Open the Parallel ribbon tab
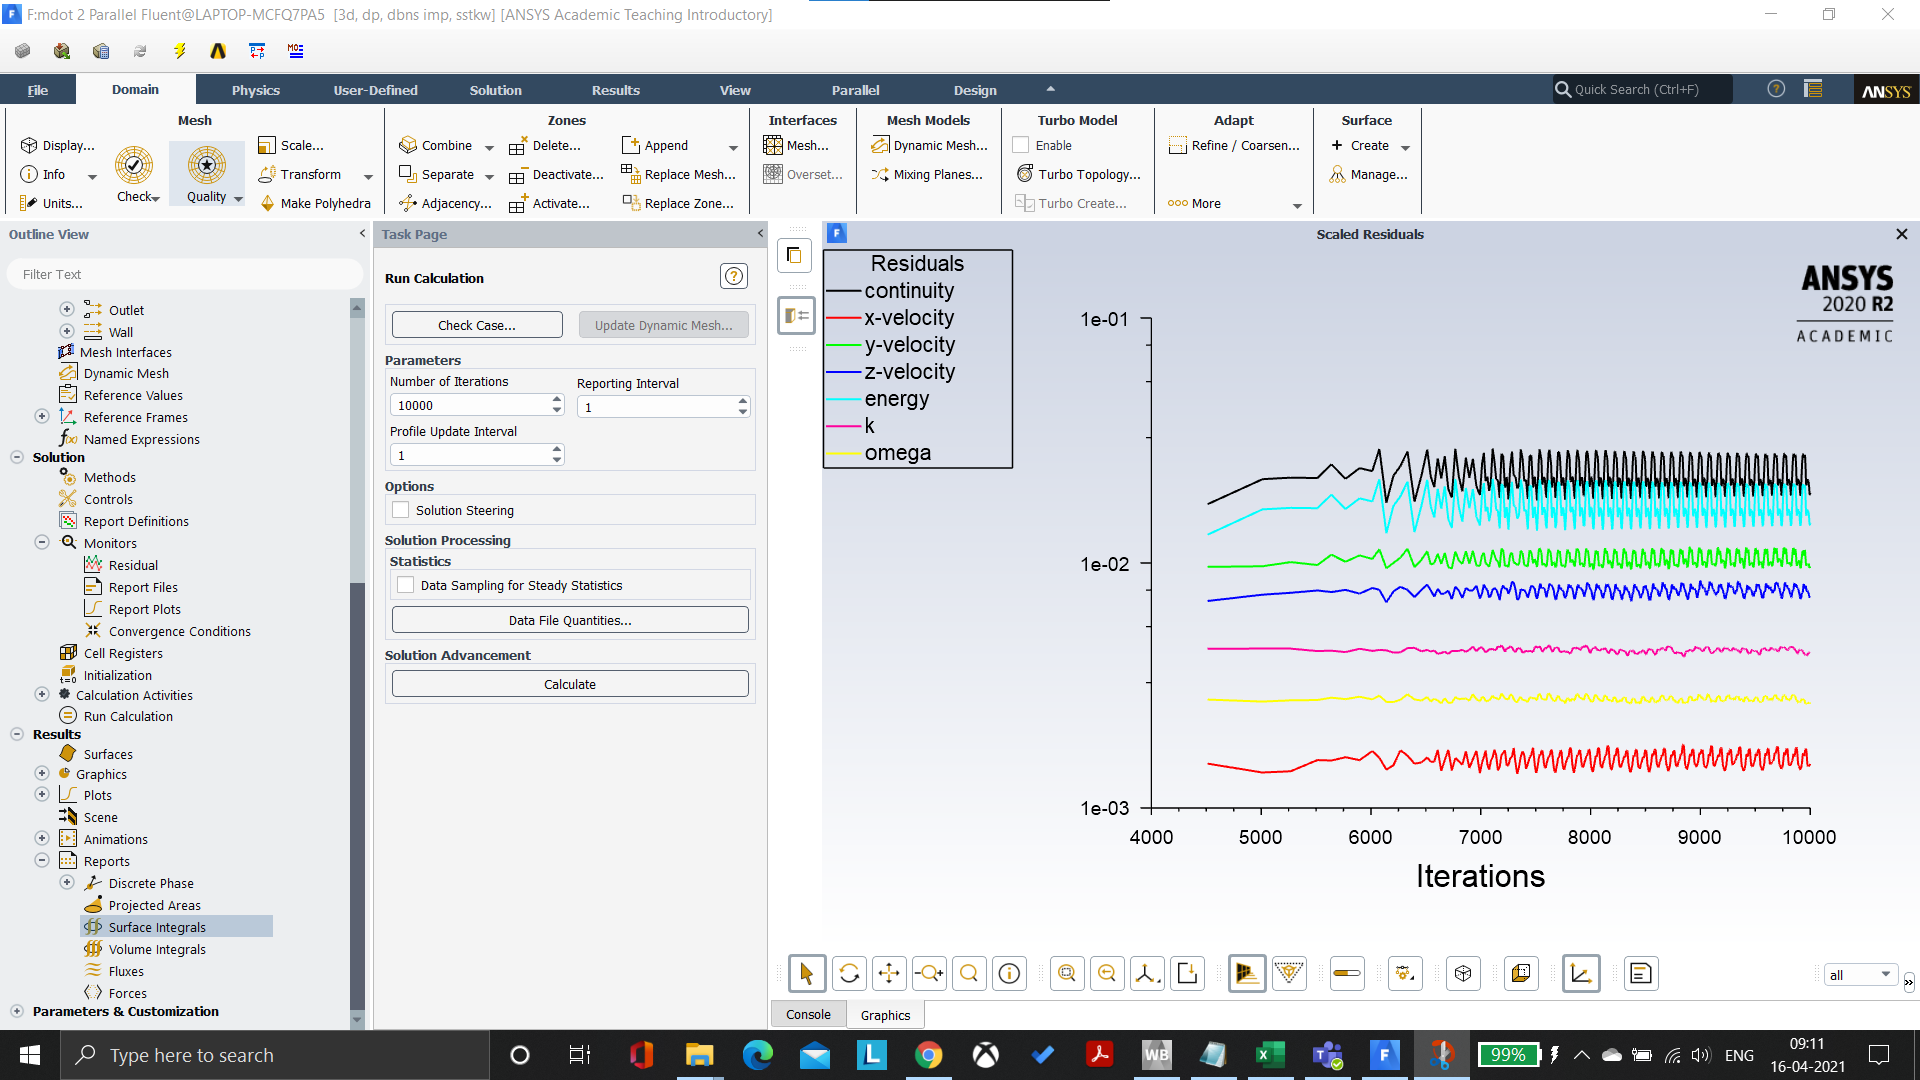 (855, 90)
